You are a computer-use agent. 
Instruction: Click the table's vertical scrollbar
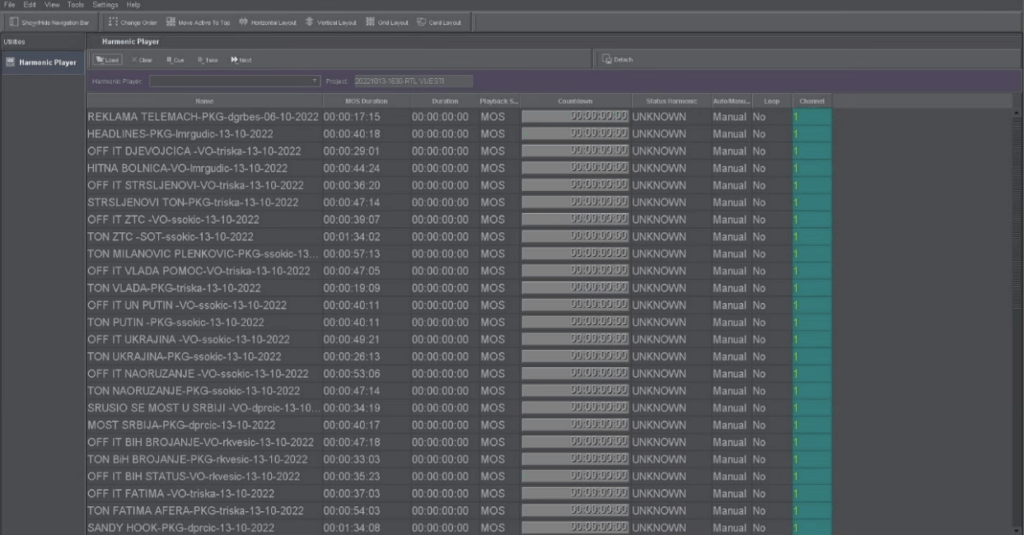coord(1016,320)
